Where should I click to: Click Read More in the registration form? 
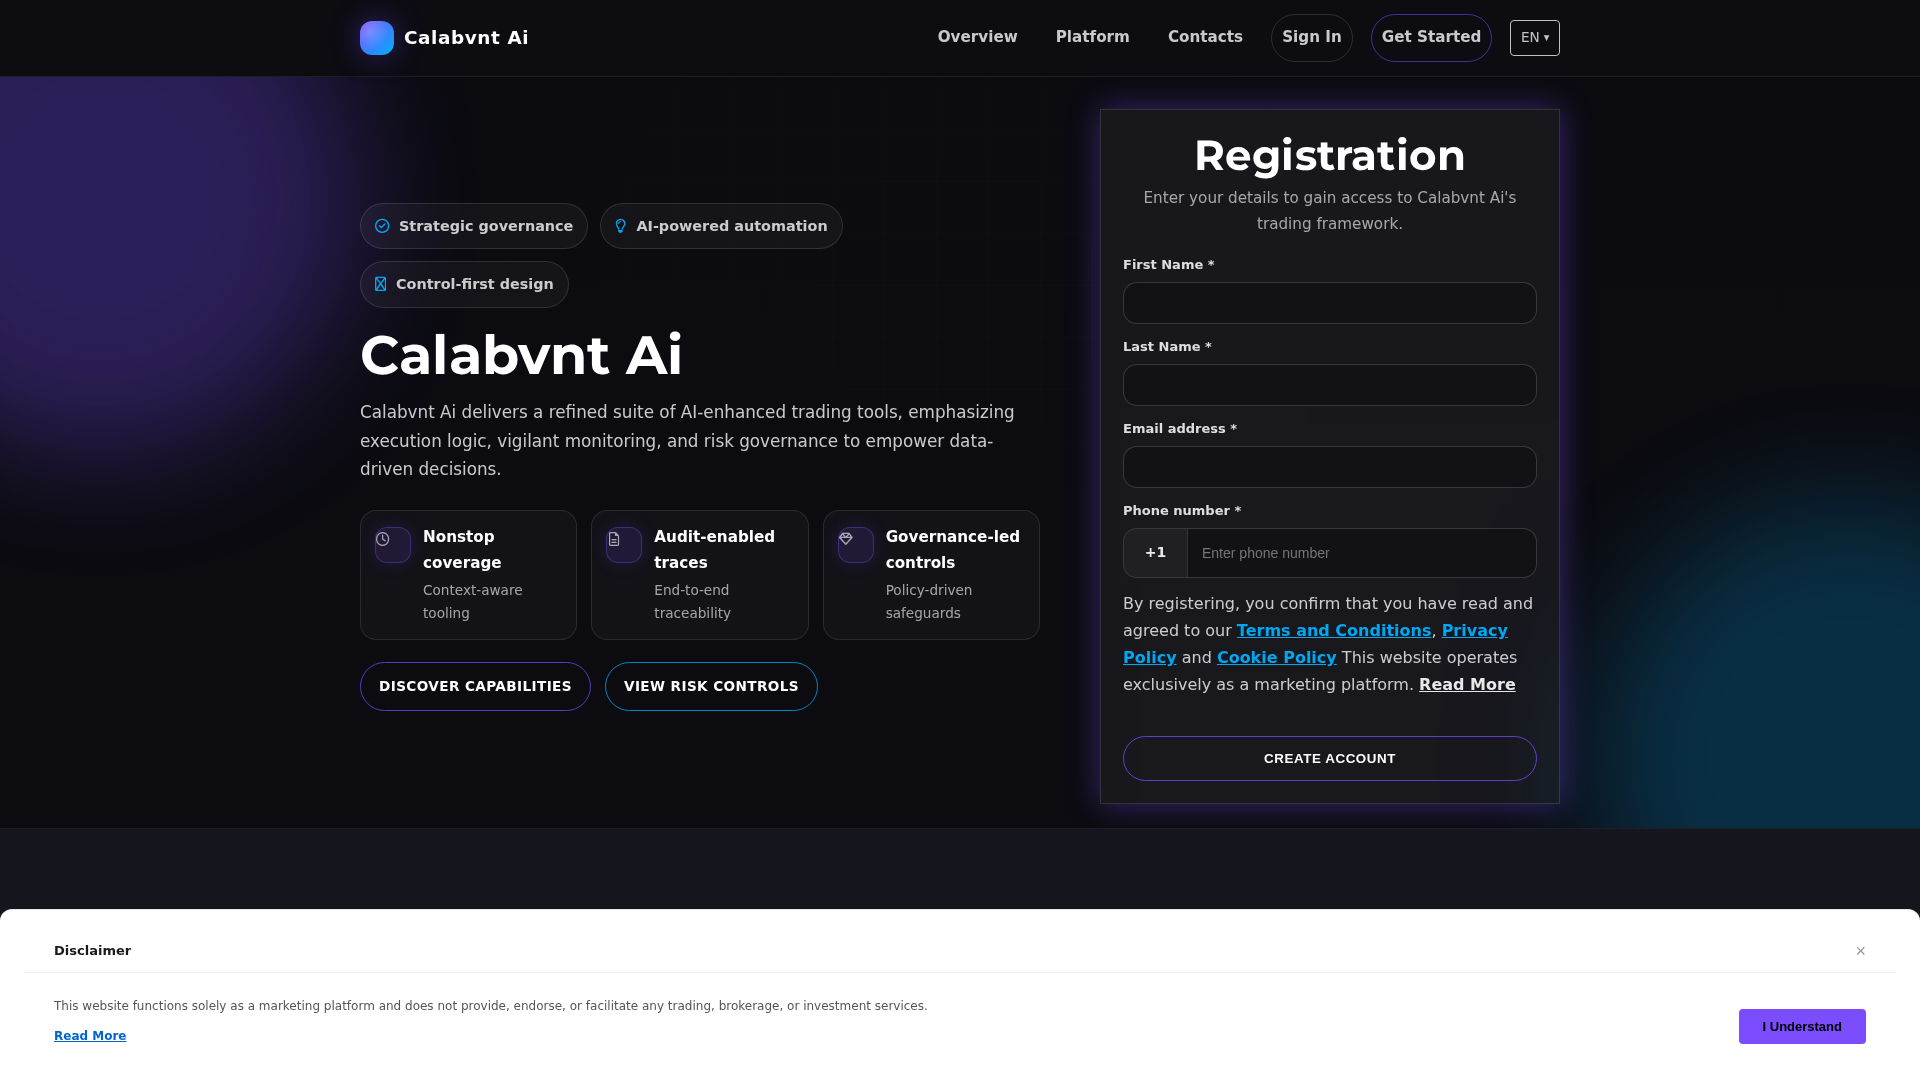1467,685
